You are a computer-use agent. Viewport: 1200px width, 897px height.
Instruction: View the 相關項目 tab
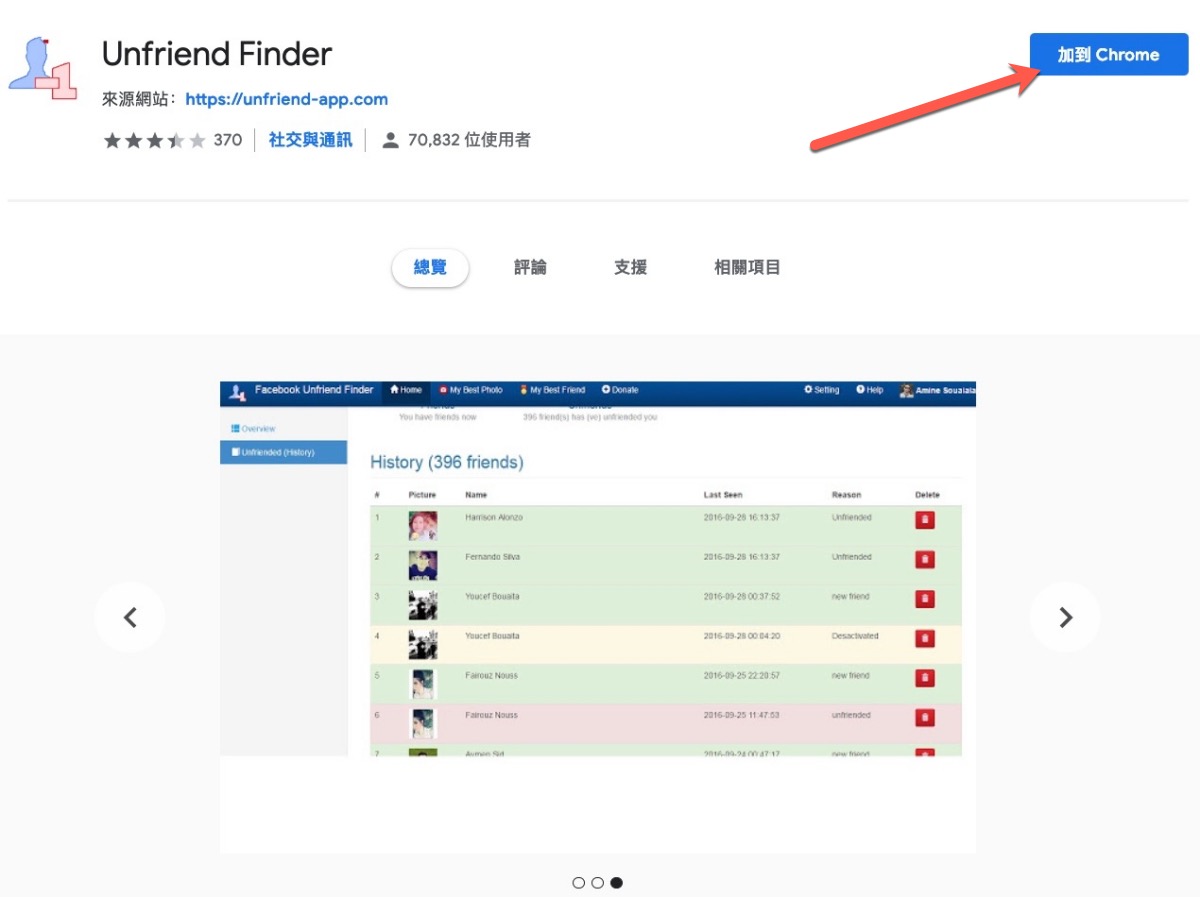[x=747, y=268]
